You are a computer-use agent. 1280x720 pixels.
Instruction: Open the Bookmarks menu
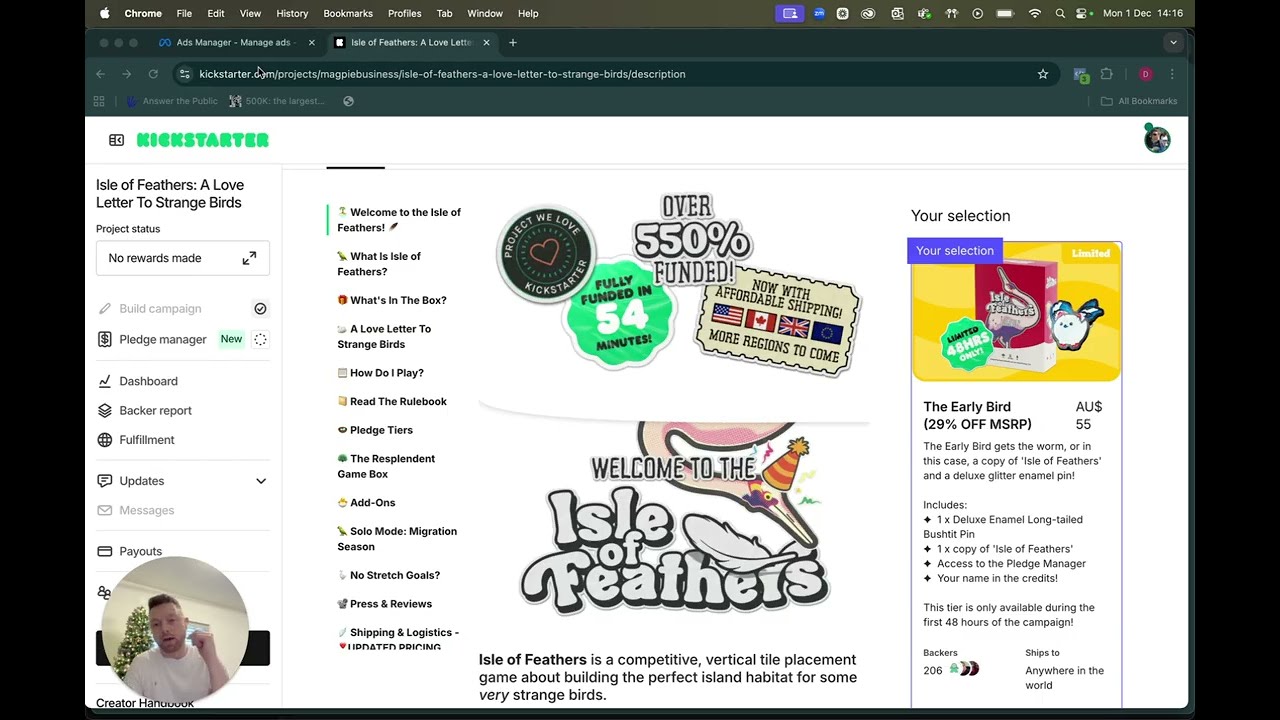tap(348, 13)
